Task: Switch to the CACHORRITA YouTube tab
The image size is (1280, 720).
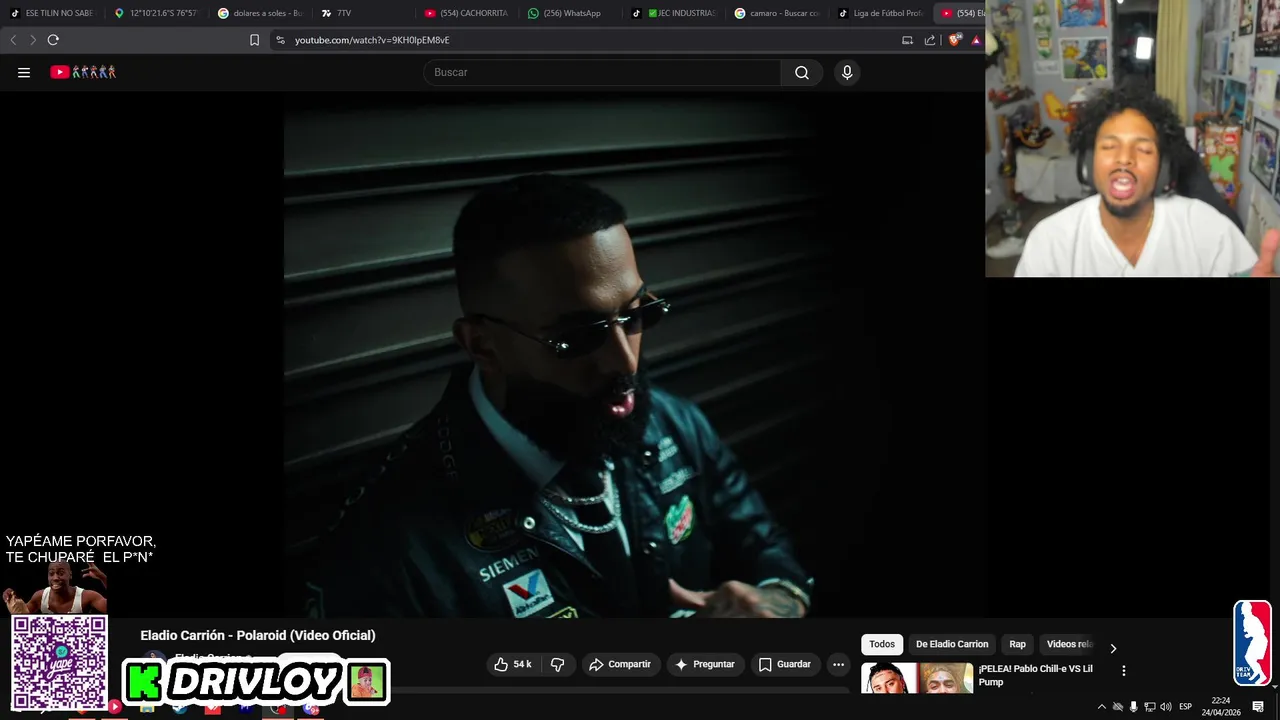Action: point(466,13)
